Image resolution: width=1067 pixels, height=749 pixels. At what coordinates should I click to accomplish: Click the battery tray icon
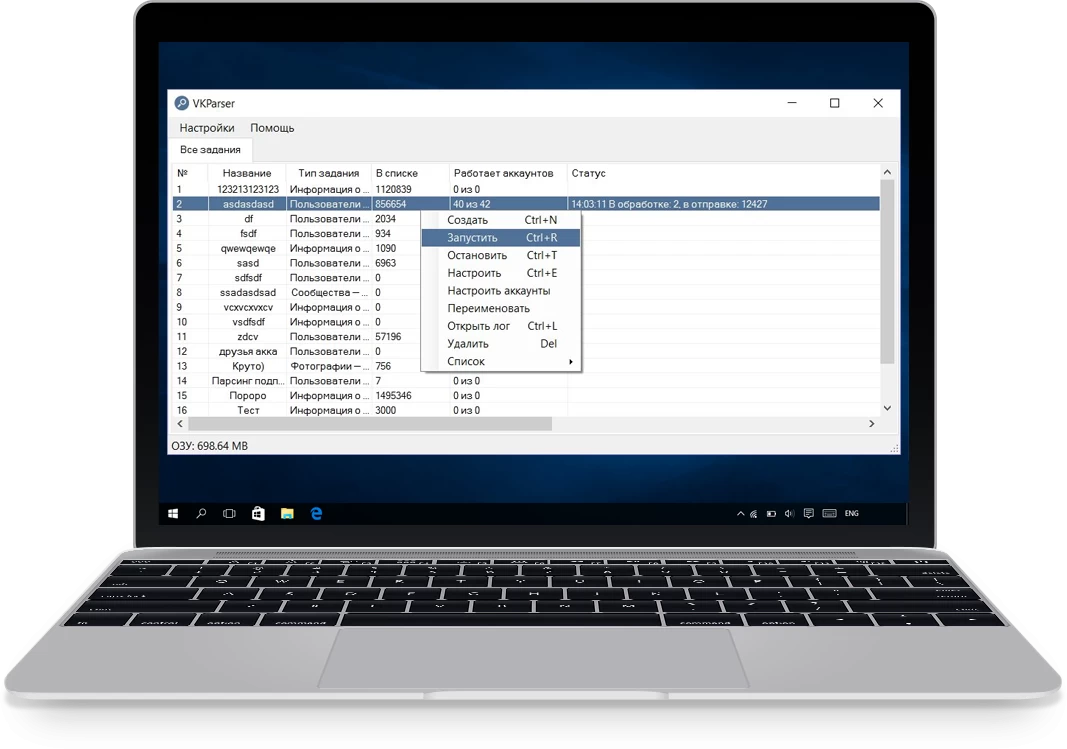click(772, 514)
